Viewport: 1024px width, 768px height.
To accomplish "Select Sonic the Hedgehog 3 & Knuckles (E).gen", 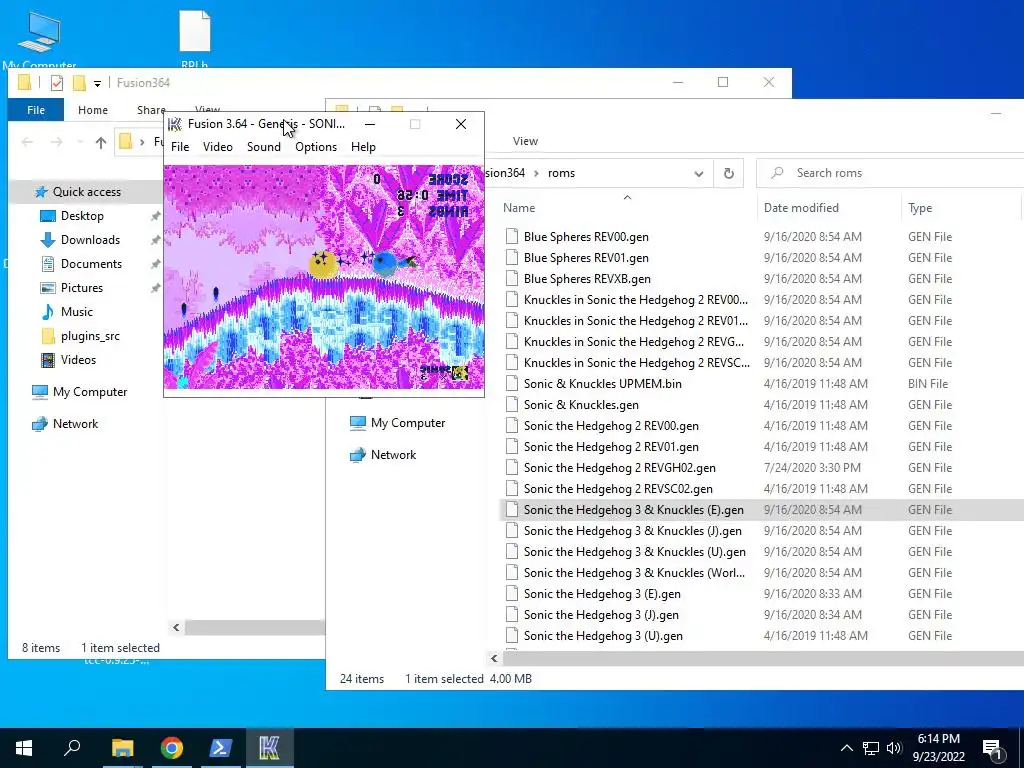I will point(633,510).
